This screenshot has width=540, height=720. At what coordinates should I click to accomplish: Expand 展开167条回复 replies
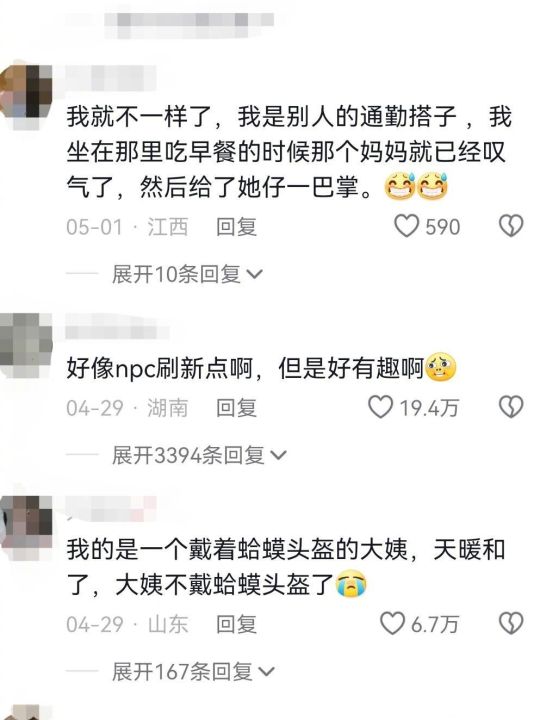click(193, 672)
